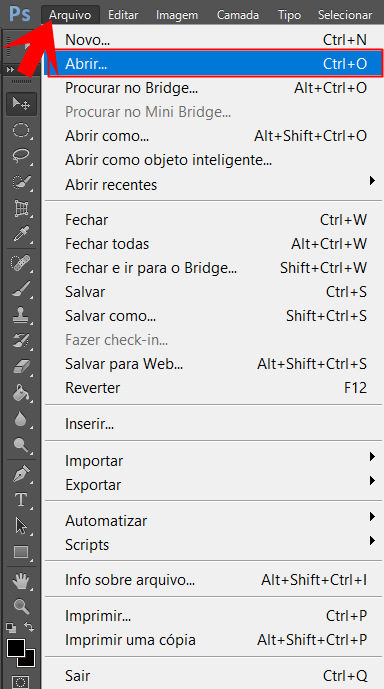This screenshot has width=384, height=689.
Task: Select the Path Selection tool
Action: [21, 526]
